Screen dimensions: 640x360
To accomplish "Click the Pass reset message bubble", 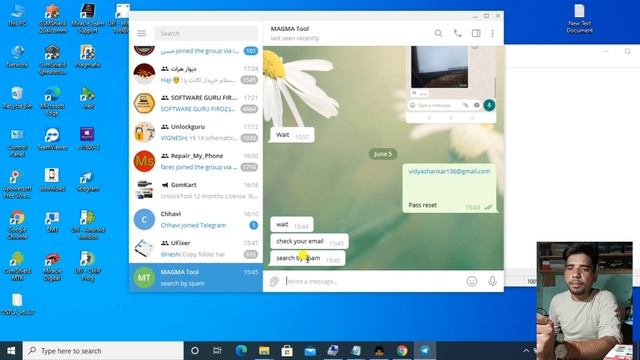I will click(449, 189).
